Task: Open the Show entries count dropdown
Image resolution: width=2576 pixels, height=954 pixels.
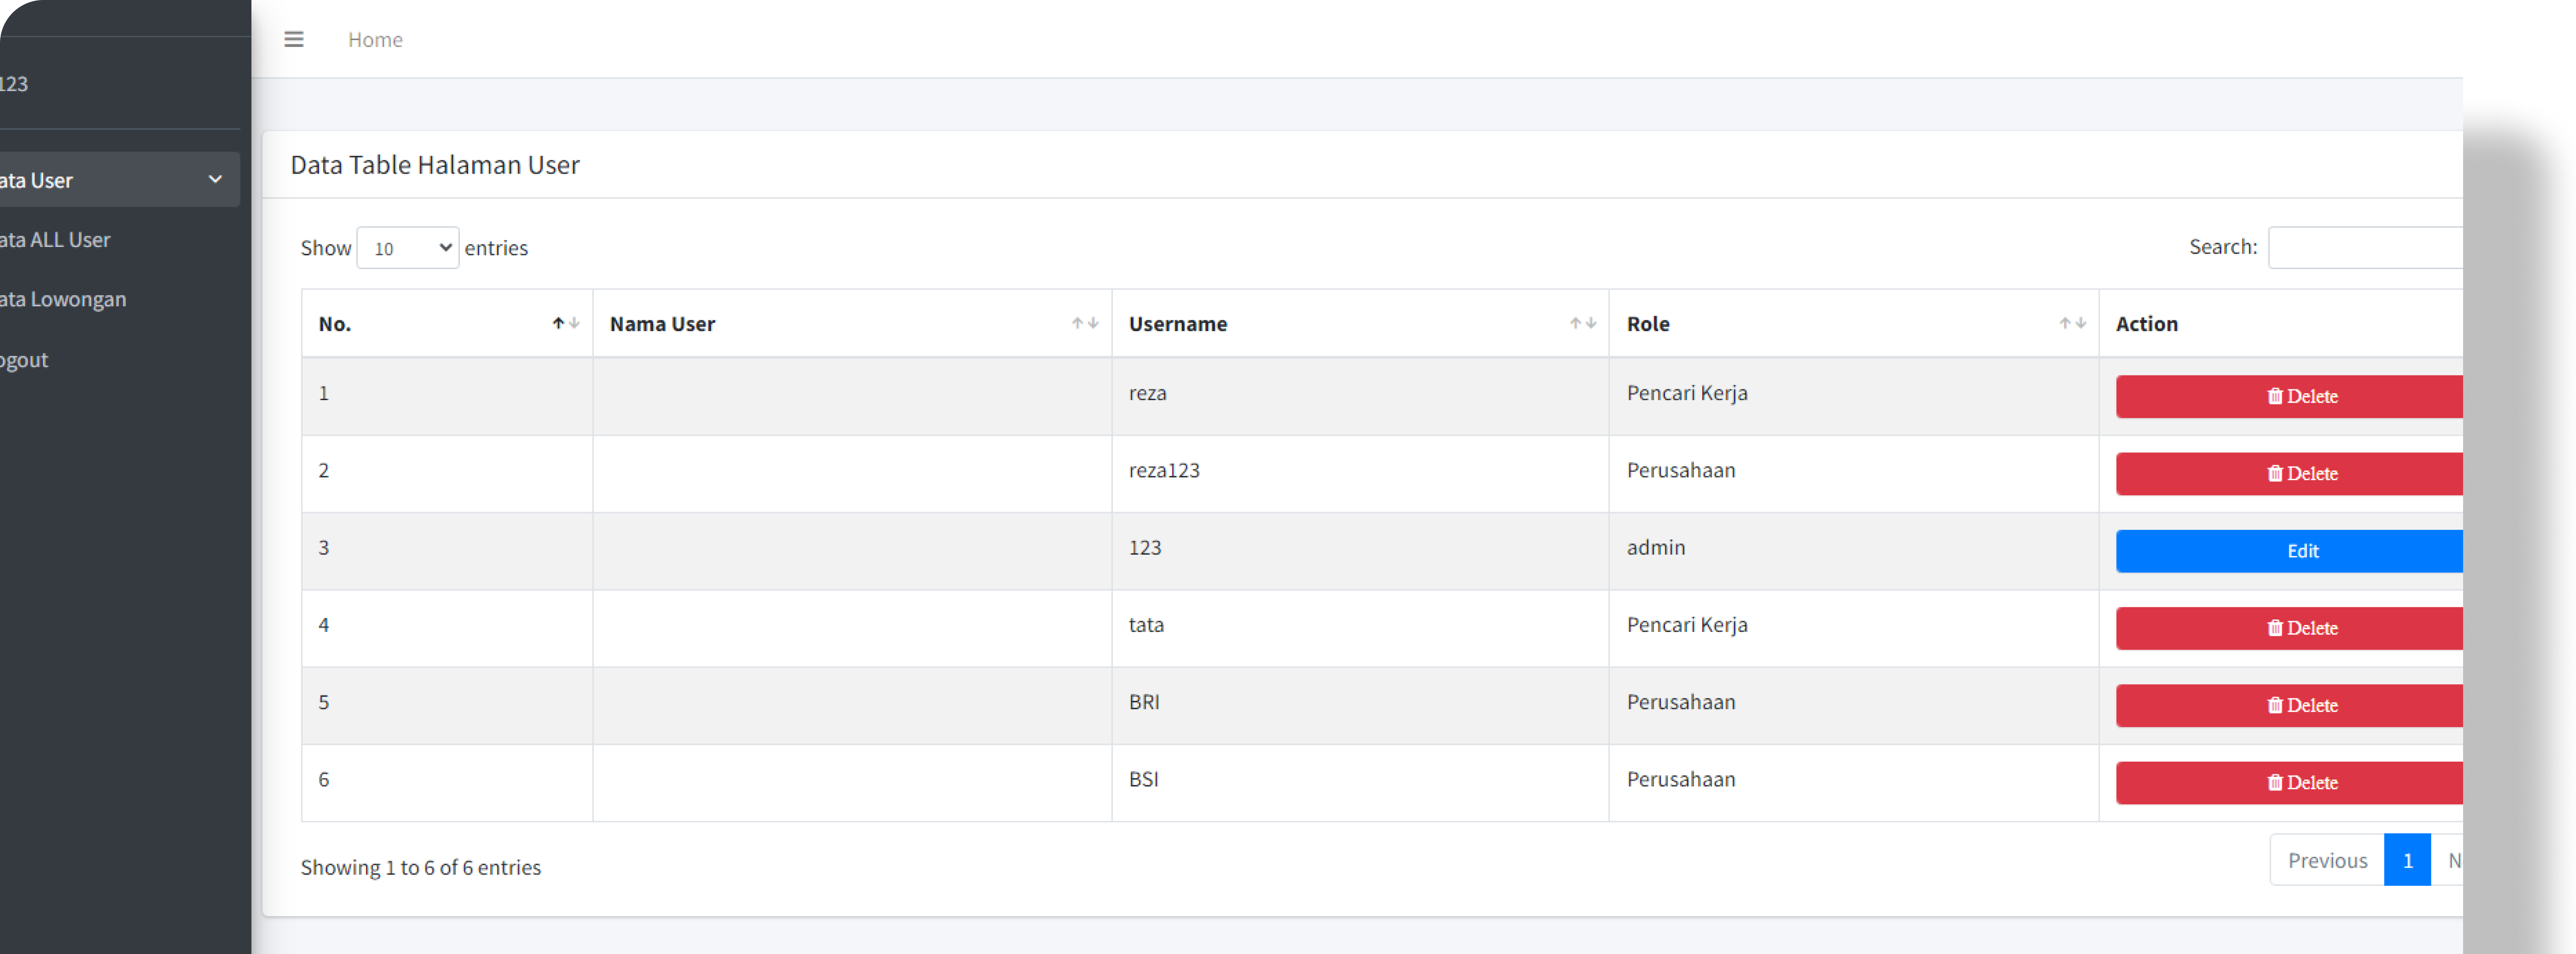Action: click(x=407, y=248)
